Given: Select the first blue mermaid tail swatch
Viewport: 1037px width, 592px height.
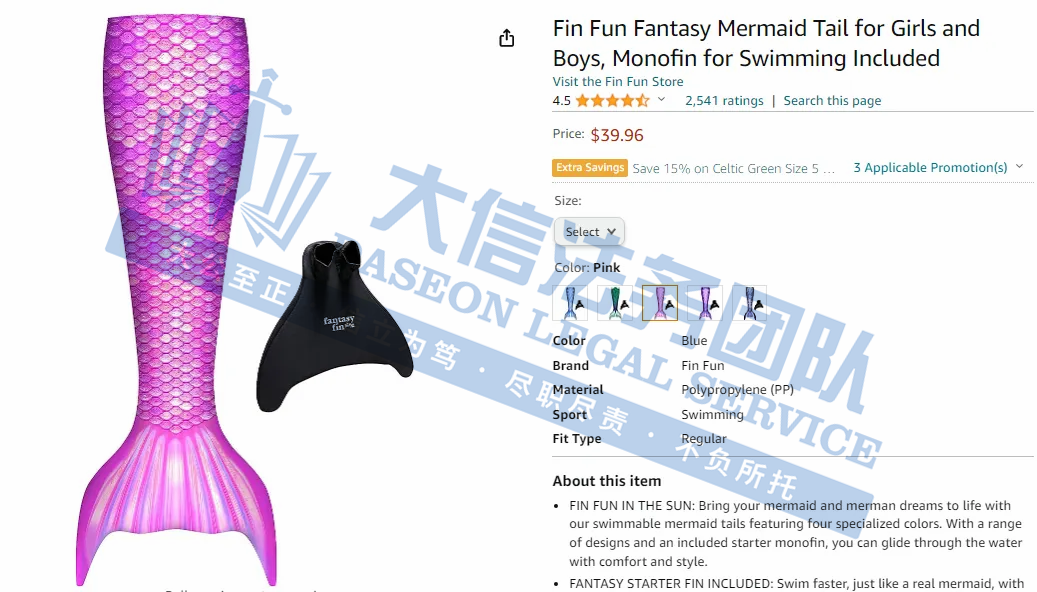Looking at the screenshot, I should [570, 303].
